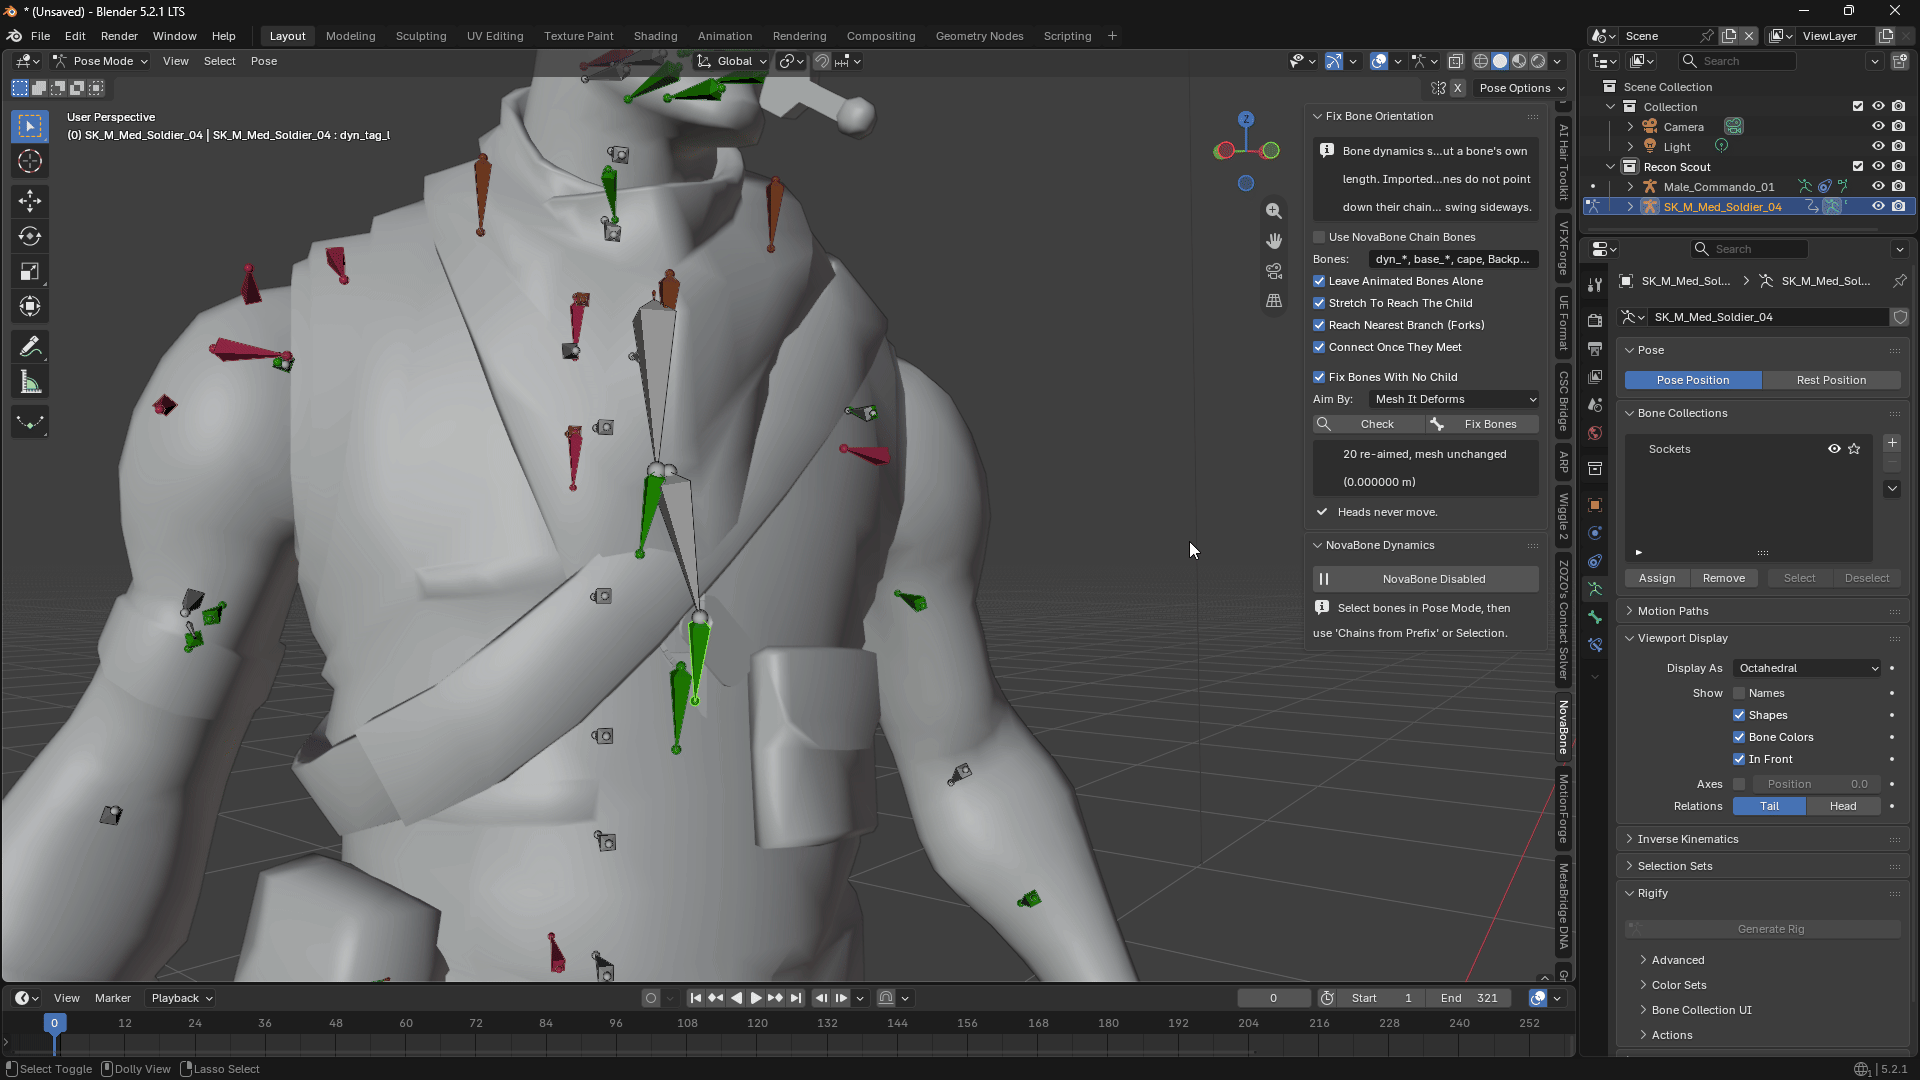Expand the Selection Sets panel
Screen dimensions: 1920x1080
[x=1675, y=866]
